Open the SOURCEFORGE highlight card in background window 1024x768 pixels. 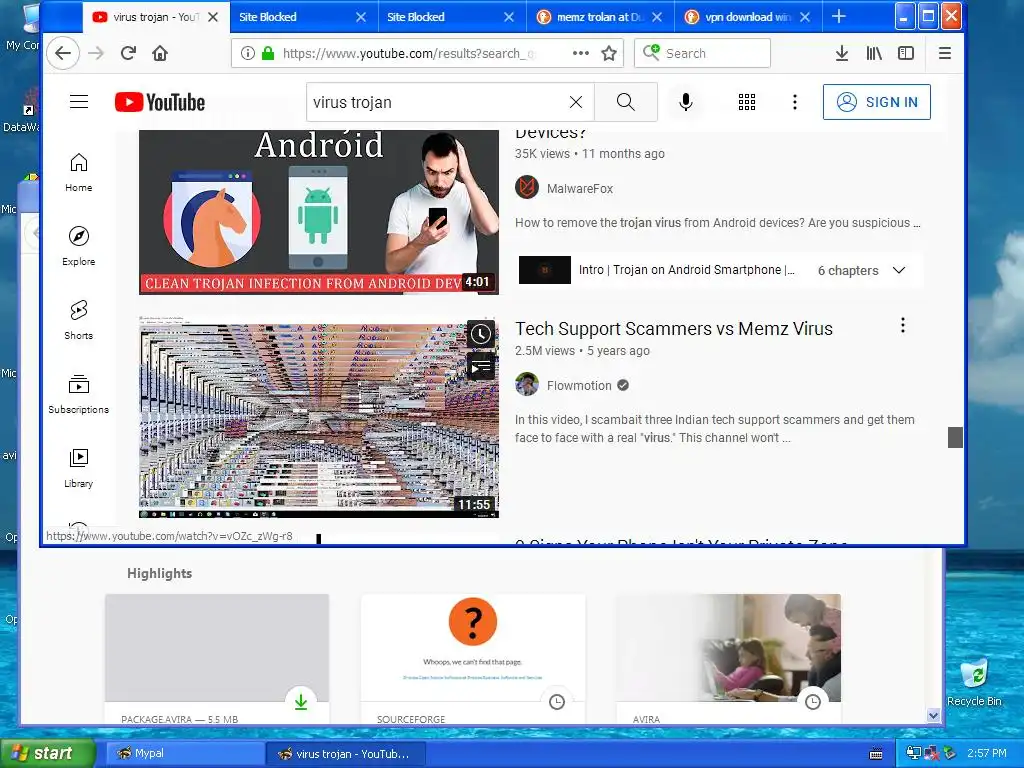[473, 659]
